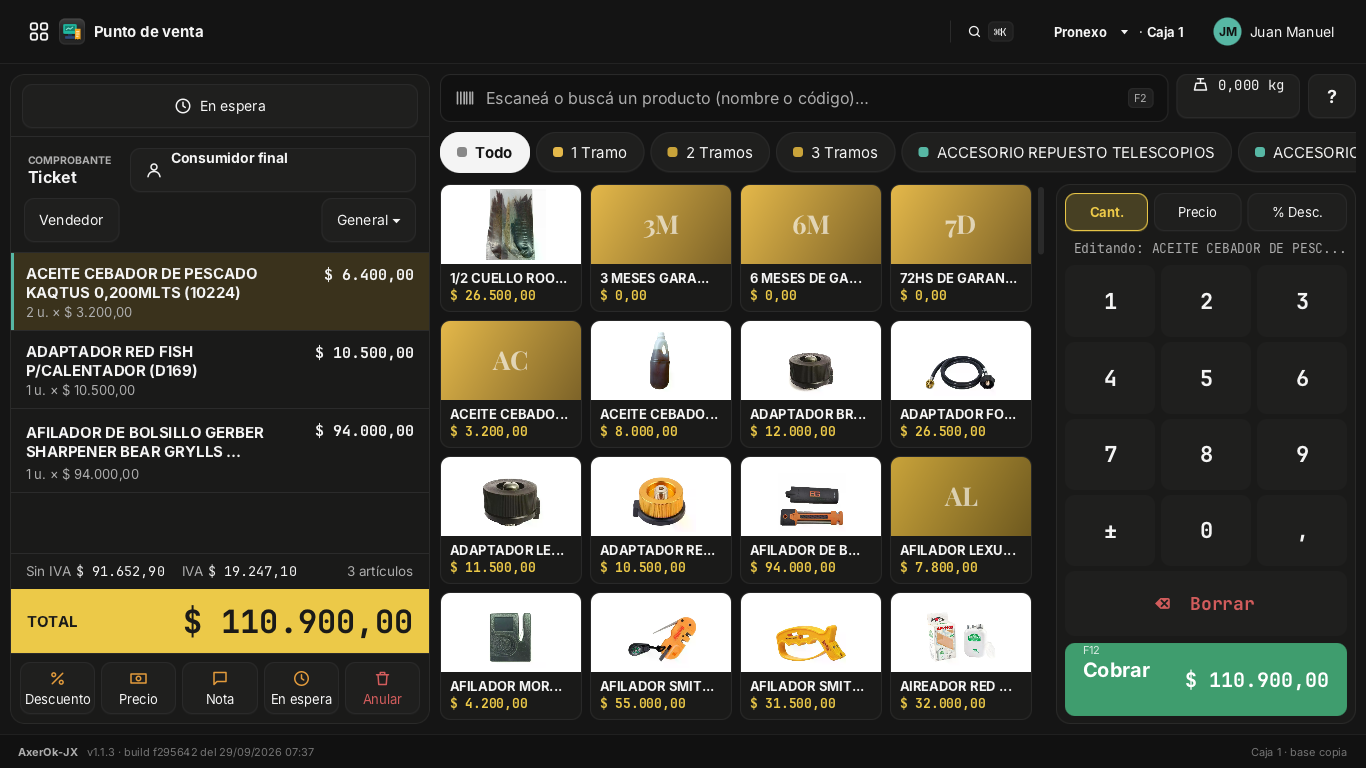1366x768 pixels.
Task: Click the barcode scanner icon
Action: click(x=465, y=98)
